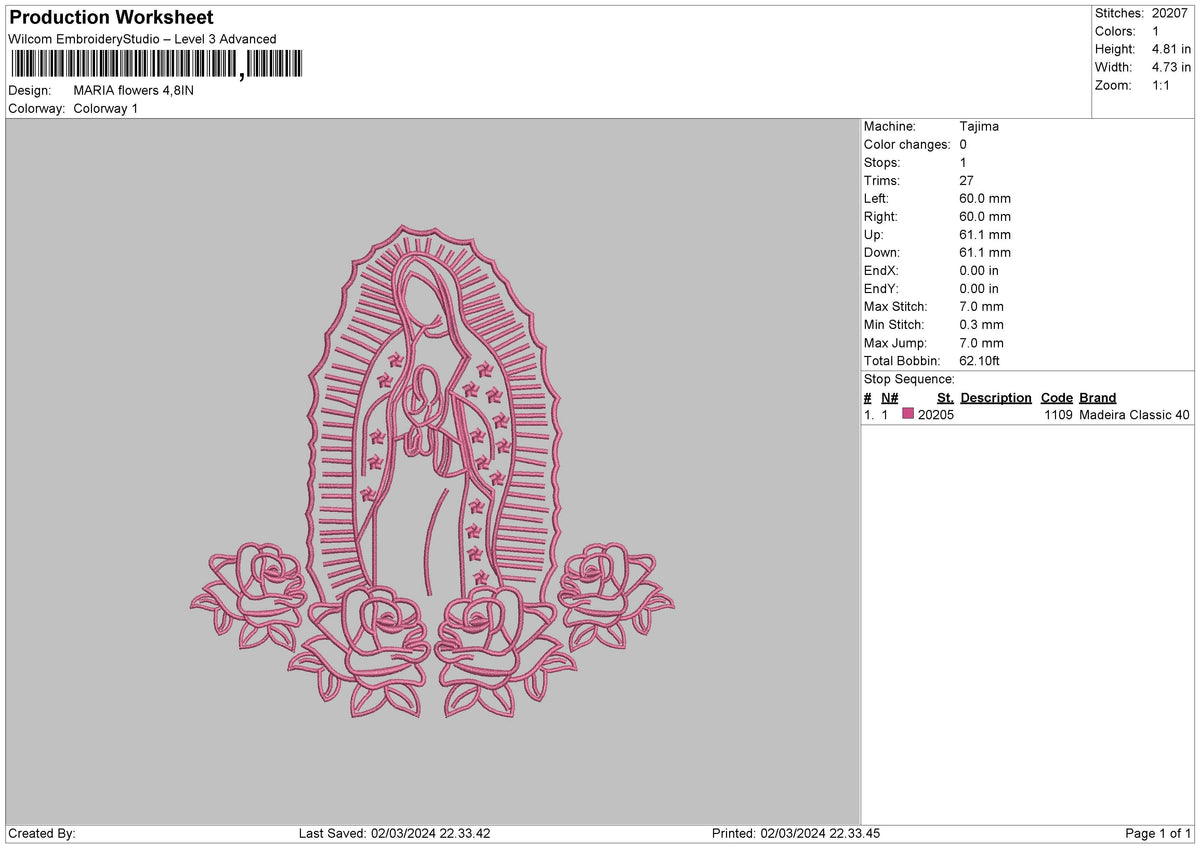Click stop sequence stitch count '20205'
Screen dimensions: 1200x848
935,414
